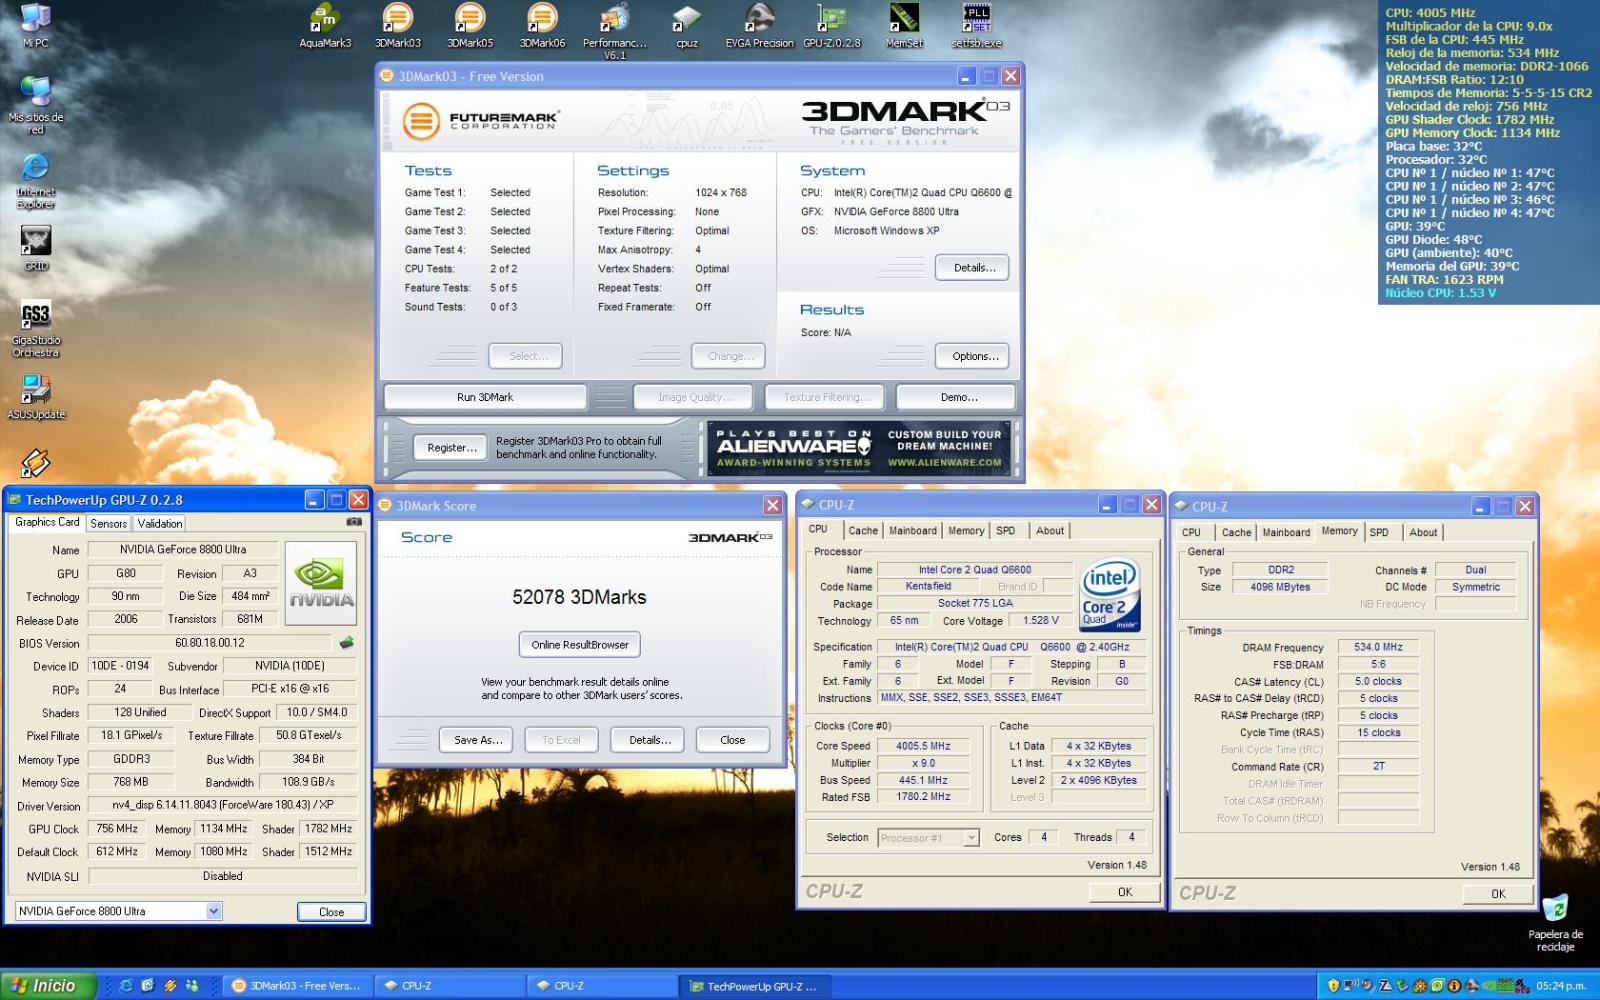The height and width of the screenshot is (1000, 1600).
Task: Open the CPU tab in the right CPU-Z window
Action: (x=1191, y=533)
